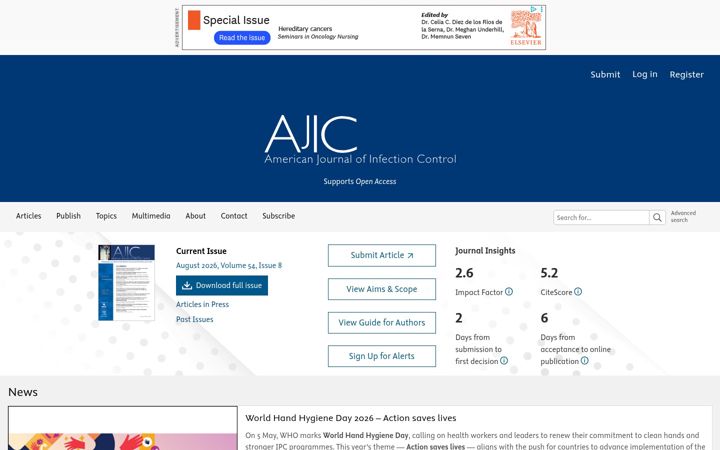Screen dimensions: 720x450
Task: Open the Articles menu
Action: (28, 216)
